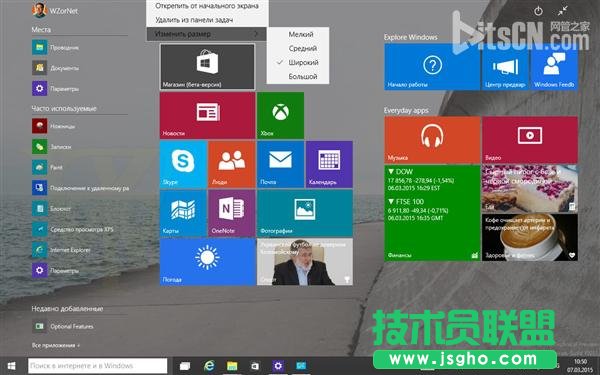Open Optional Features in recently added
Viewport: 600px width, 375px height.
(64, 326)
